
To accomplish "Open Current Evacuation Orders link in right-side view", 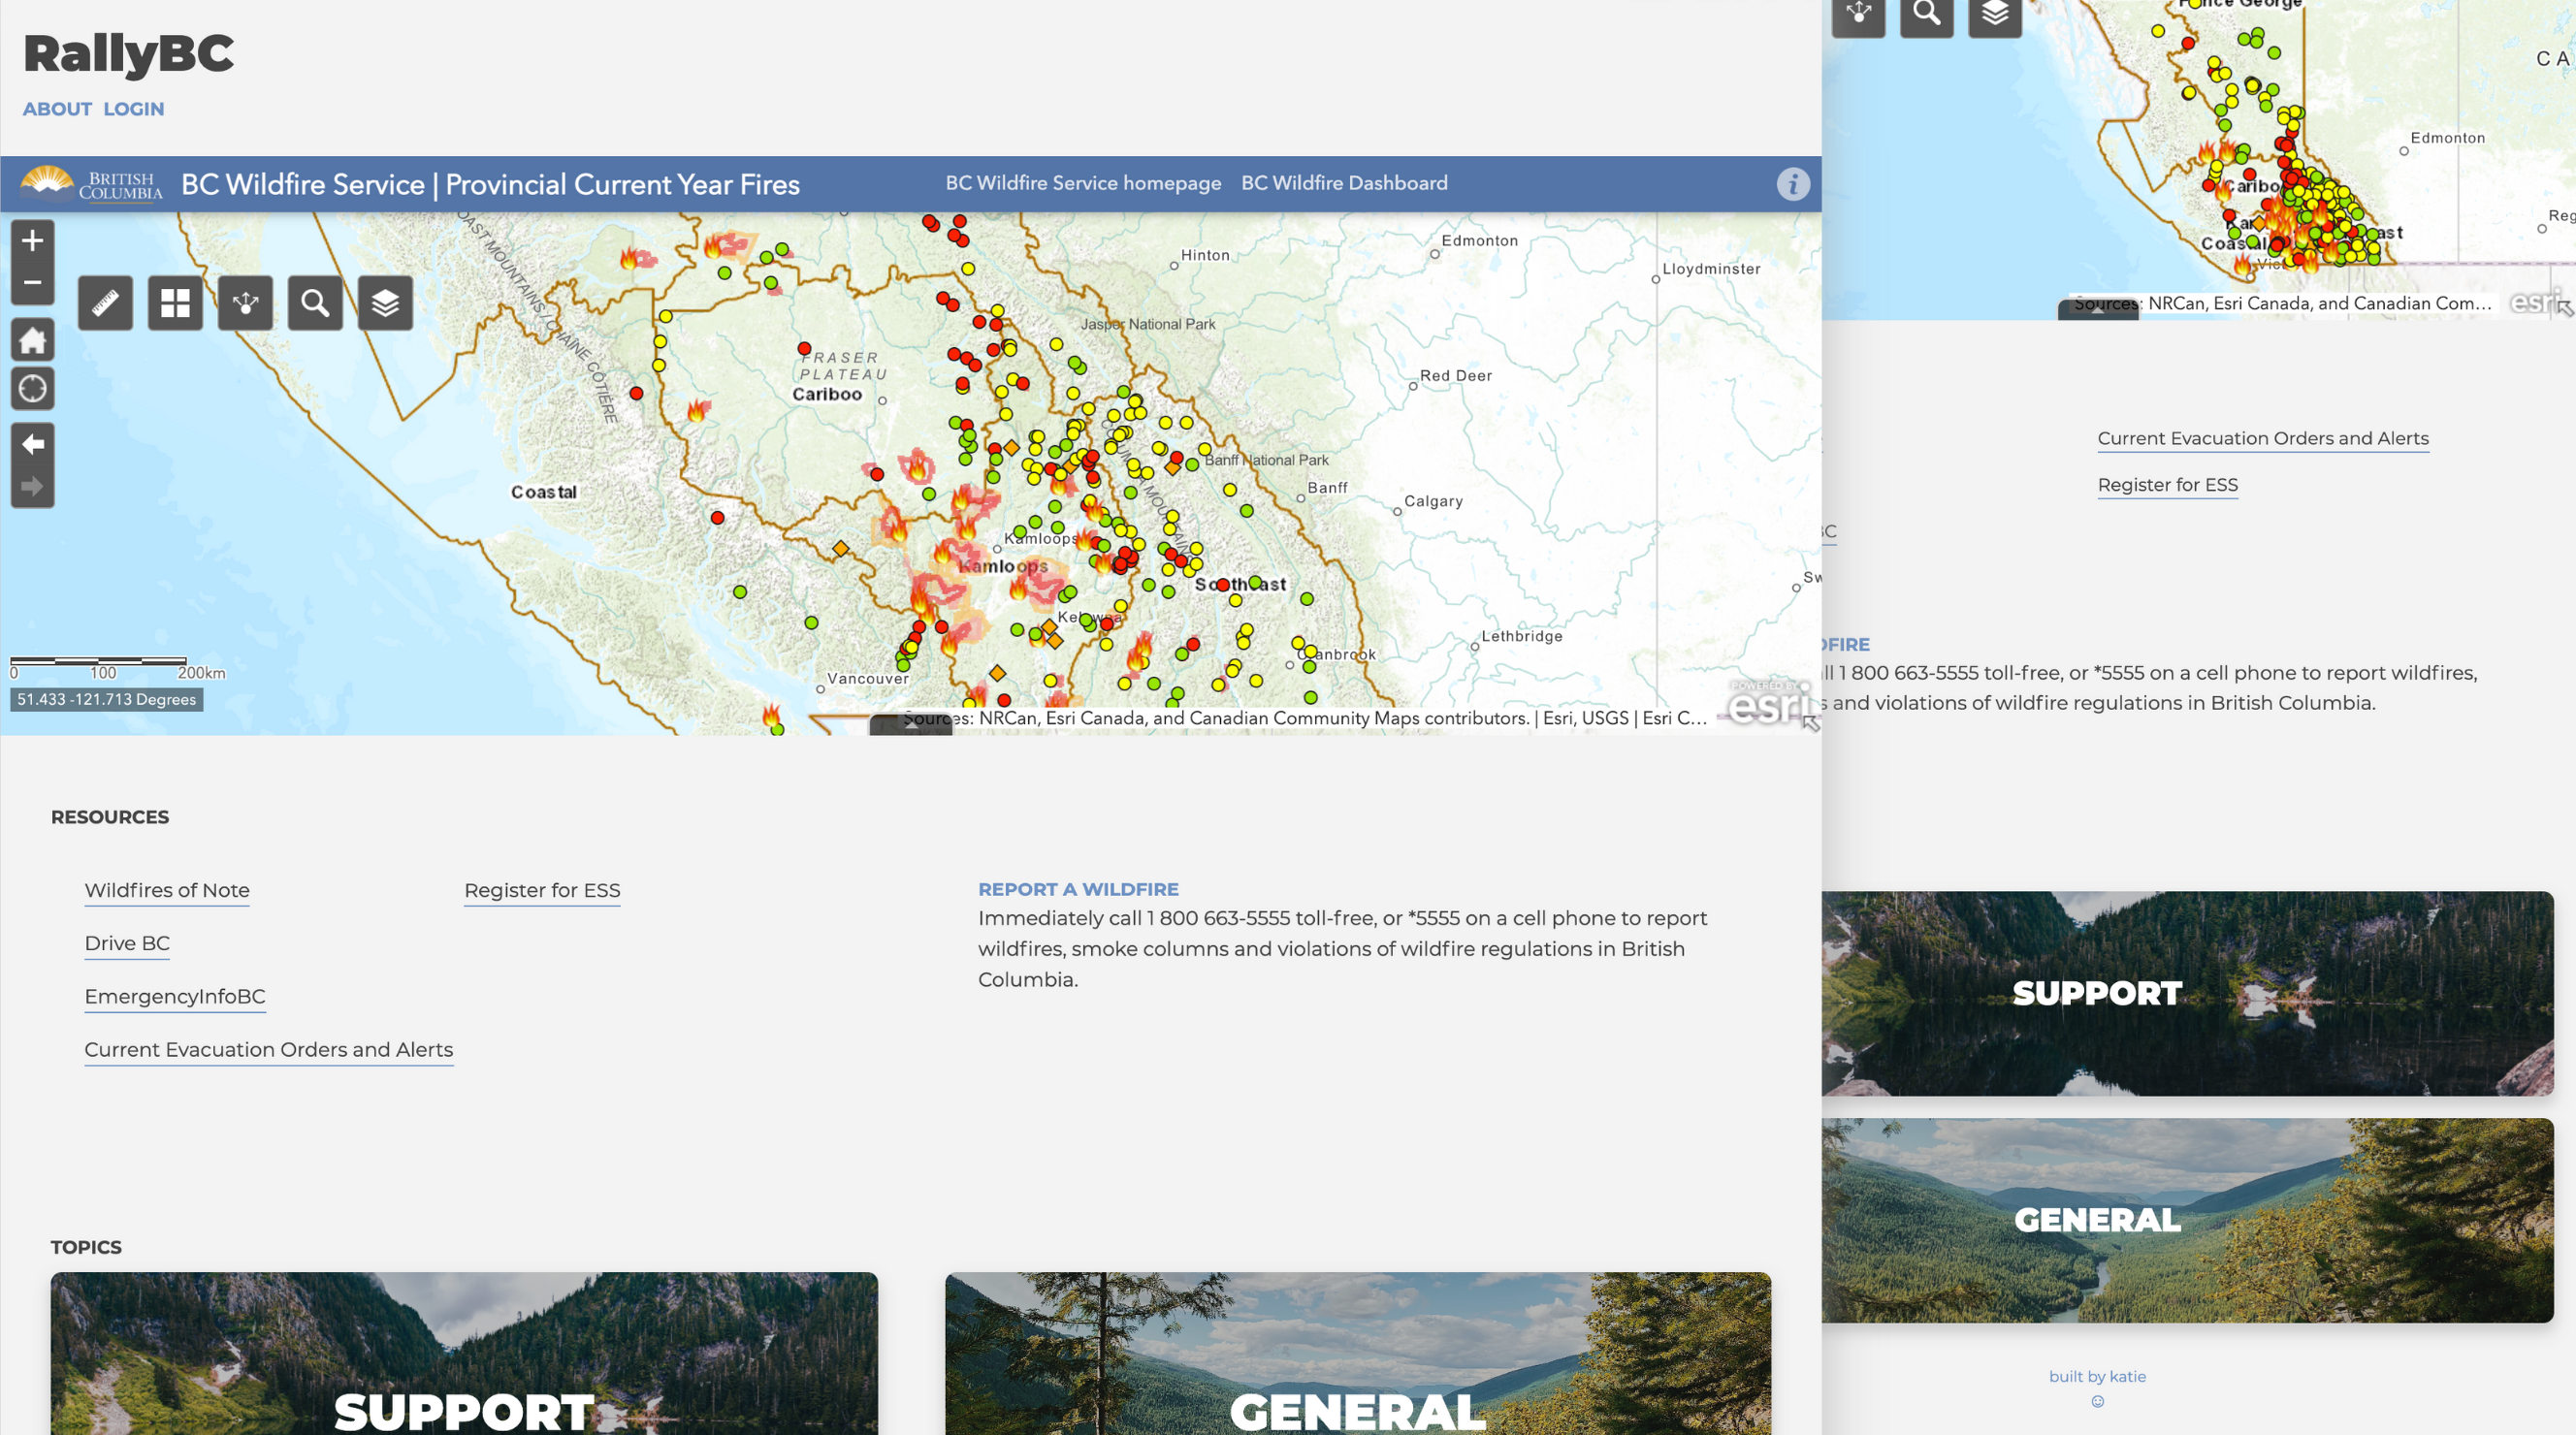I will point(2263,438).
